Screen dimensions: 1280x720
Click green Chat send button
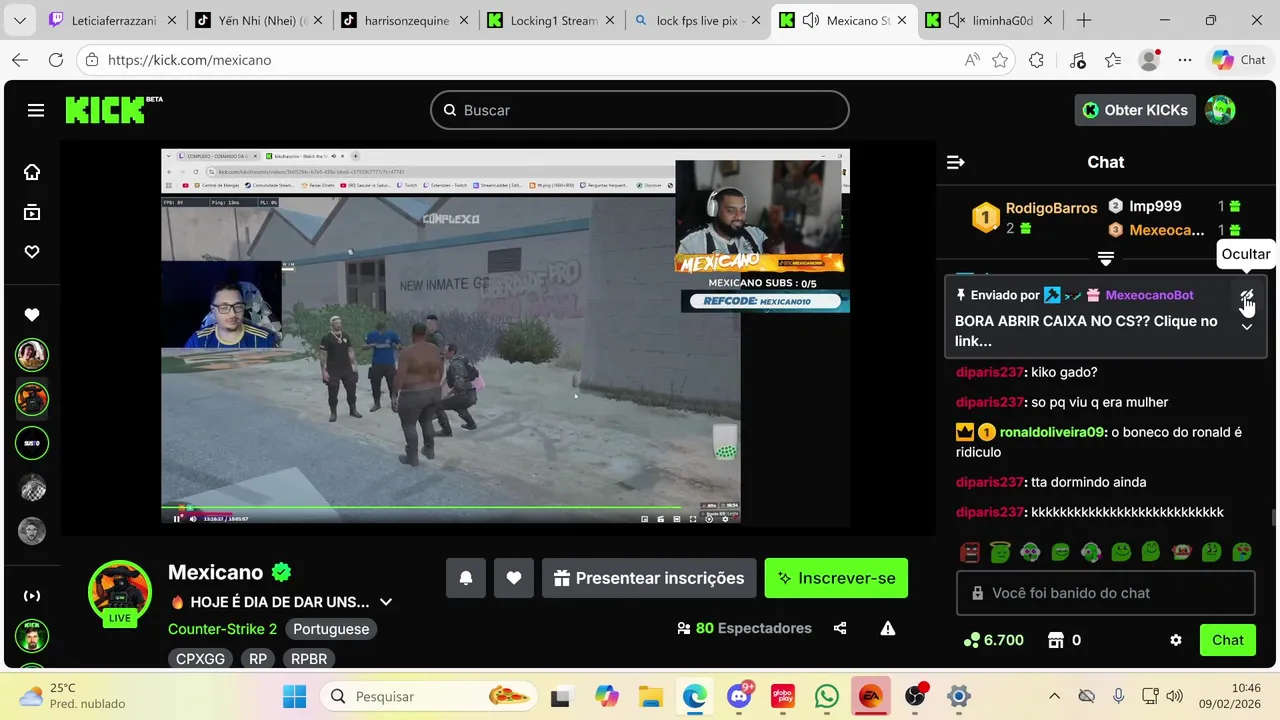[x=1227, y=640]
